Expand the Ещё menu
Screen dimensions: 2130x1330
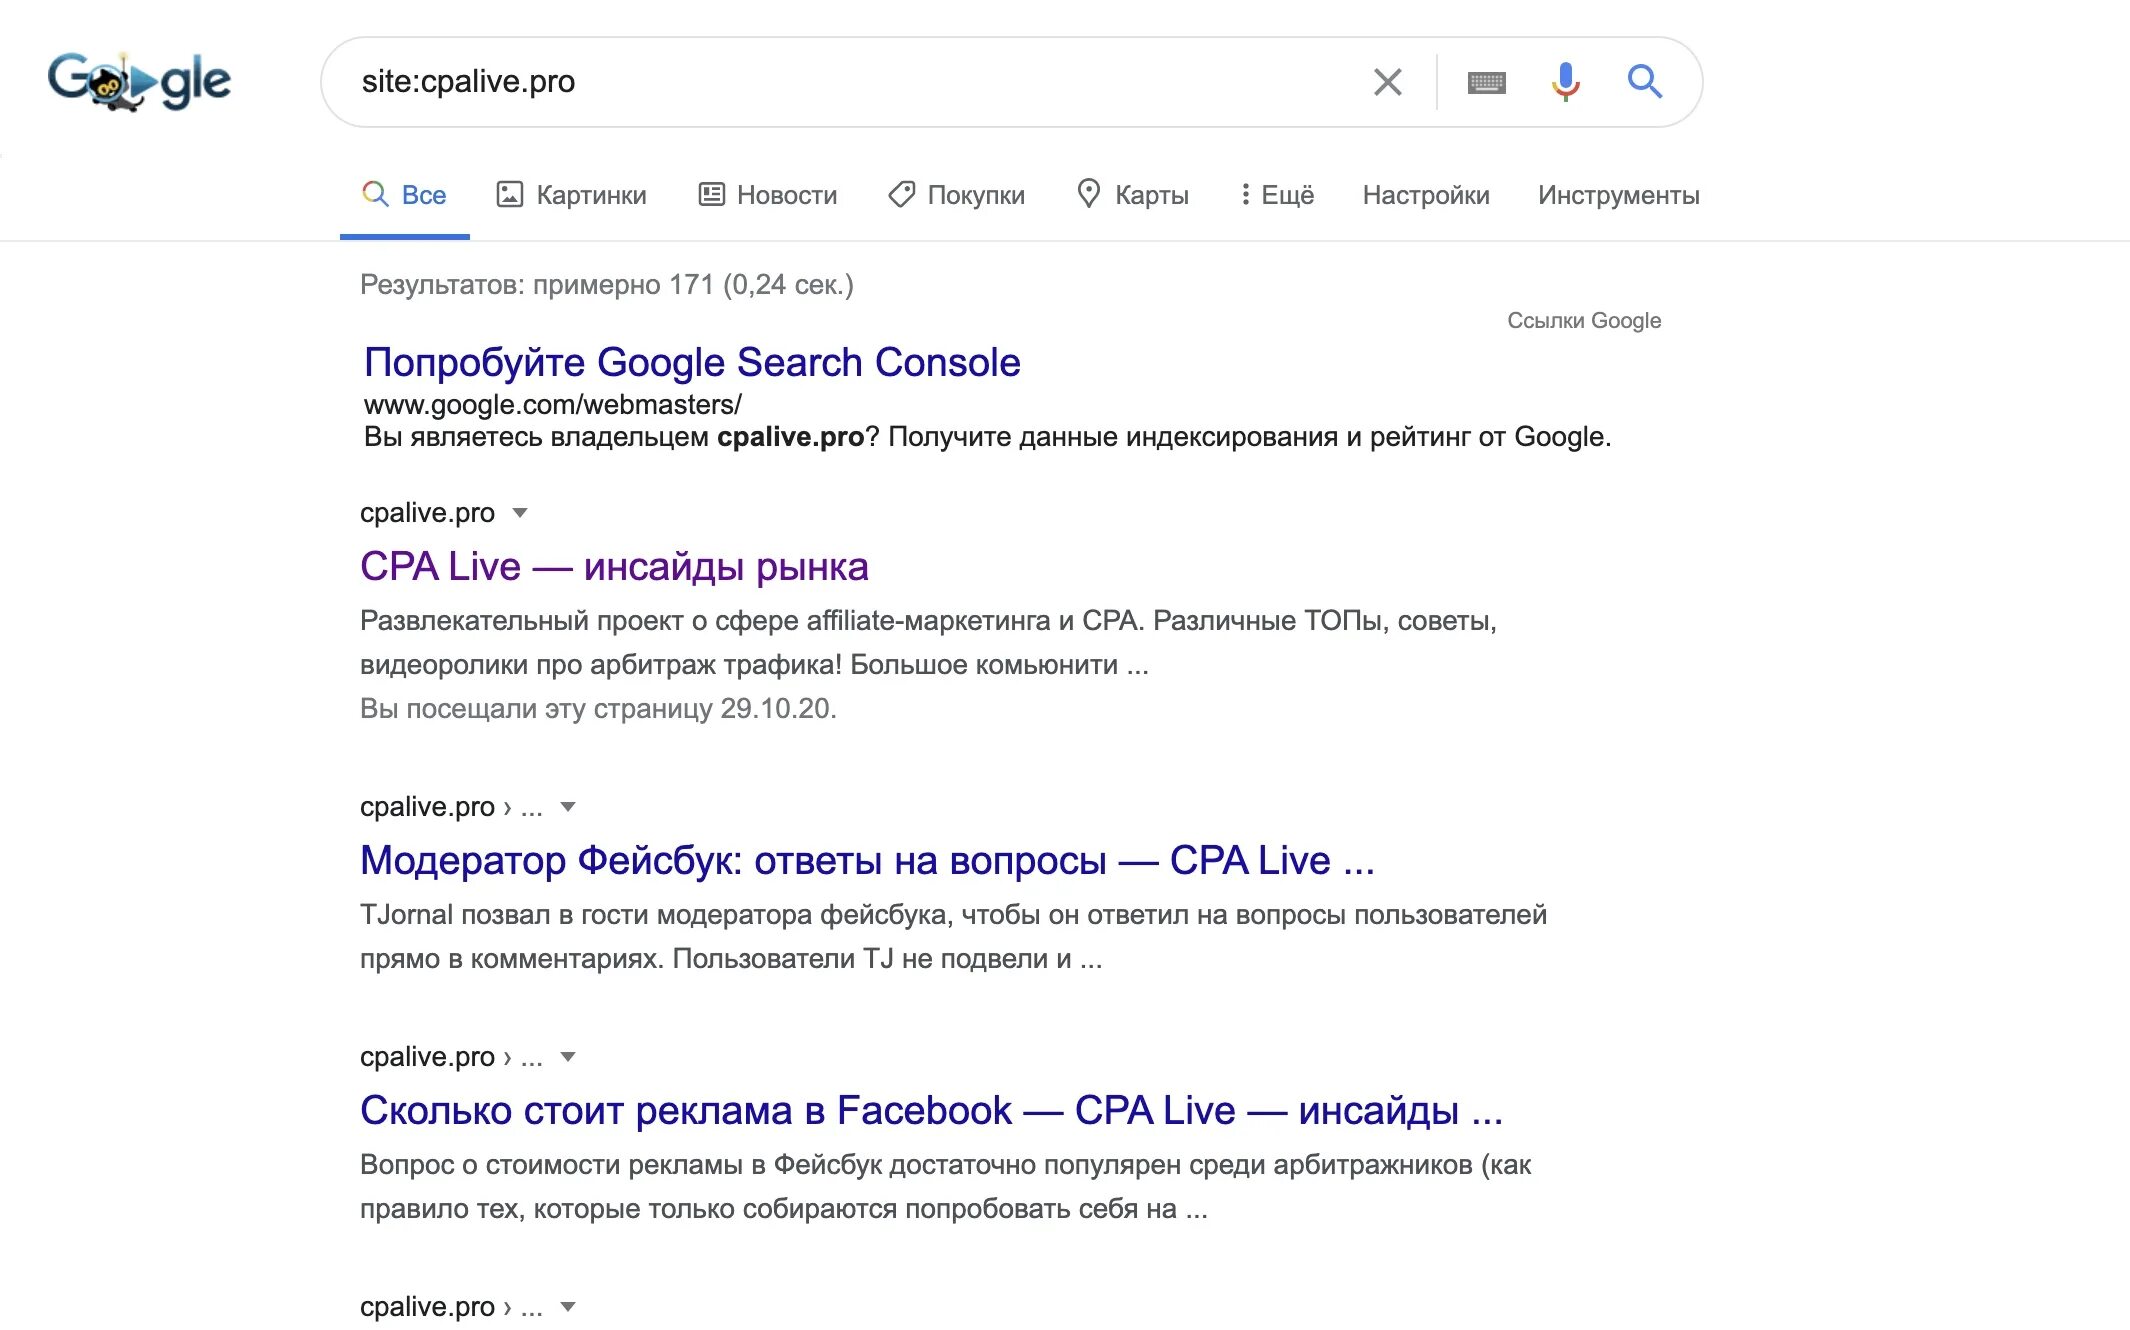1277,195
